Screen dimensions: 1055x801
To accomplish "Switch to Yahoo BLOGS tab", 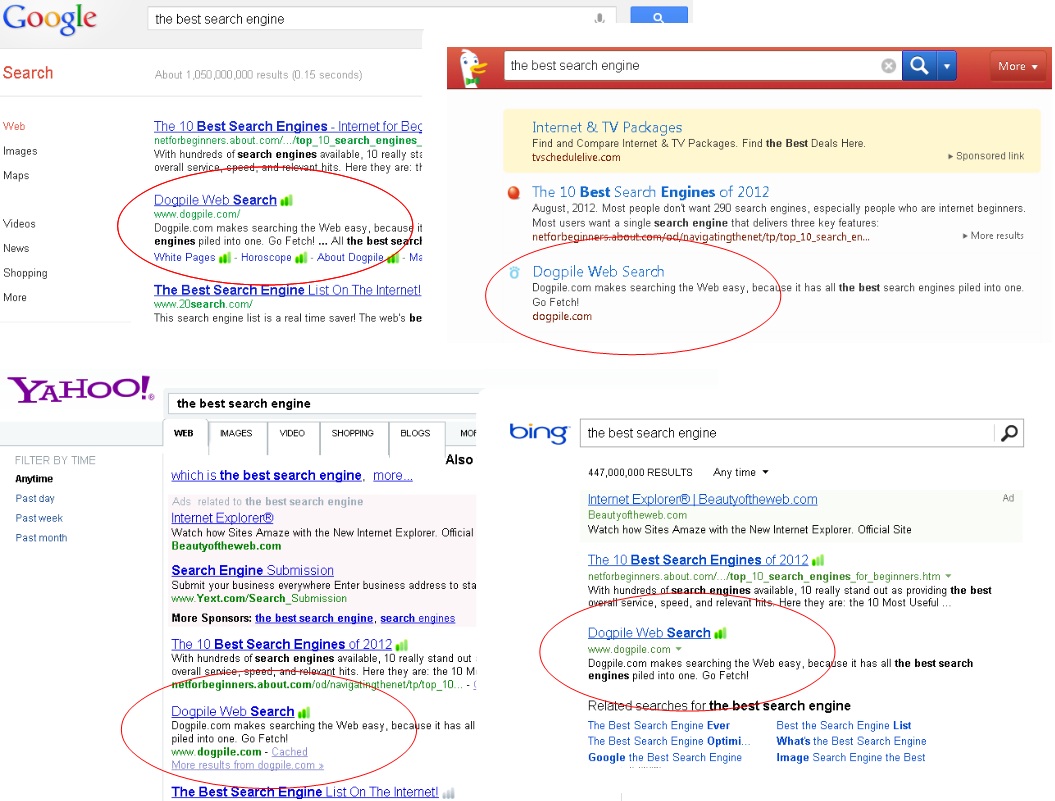I will 415,433.
